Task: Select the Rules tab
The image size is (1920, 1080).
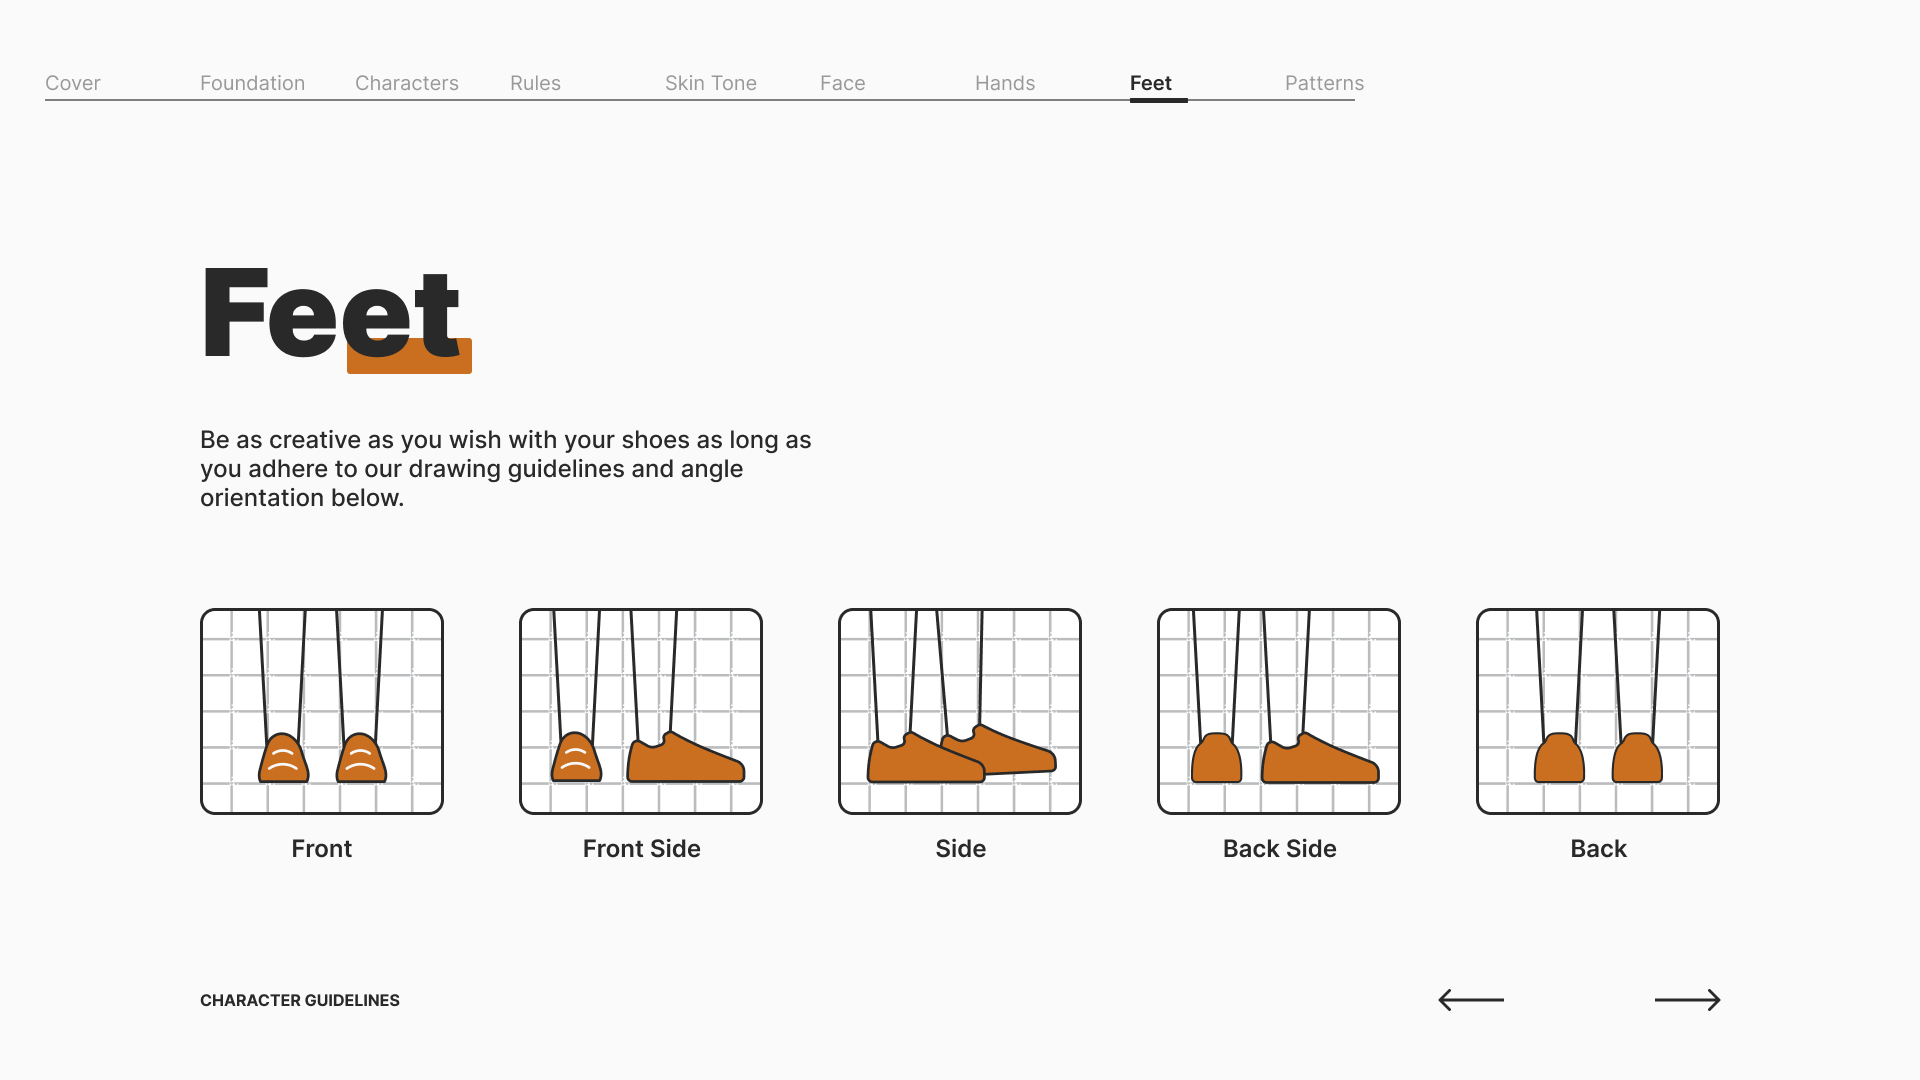Action: [535, 83]
